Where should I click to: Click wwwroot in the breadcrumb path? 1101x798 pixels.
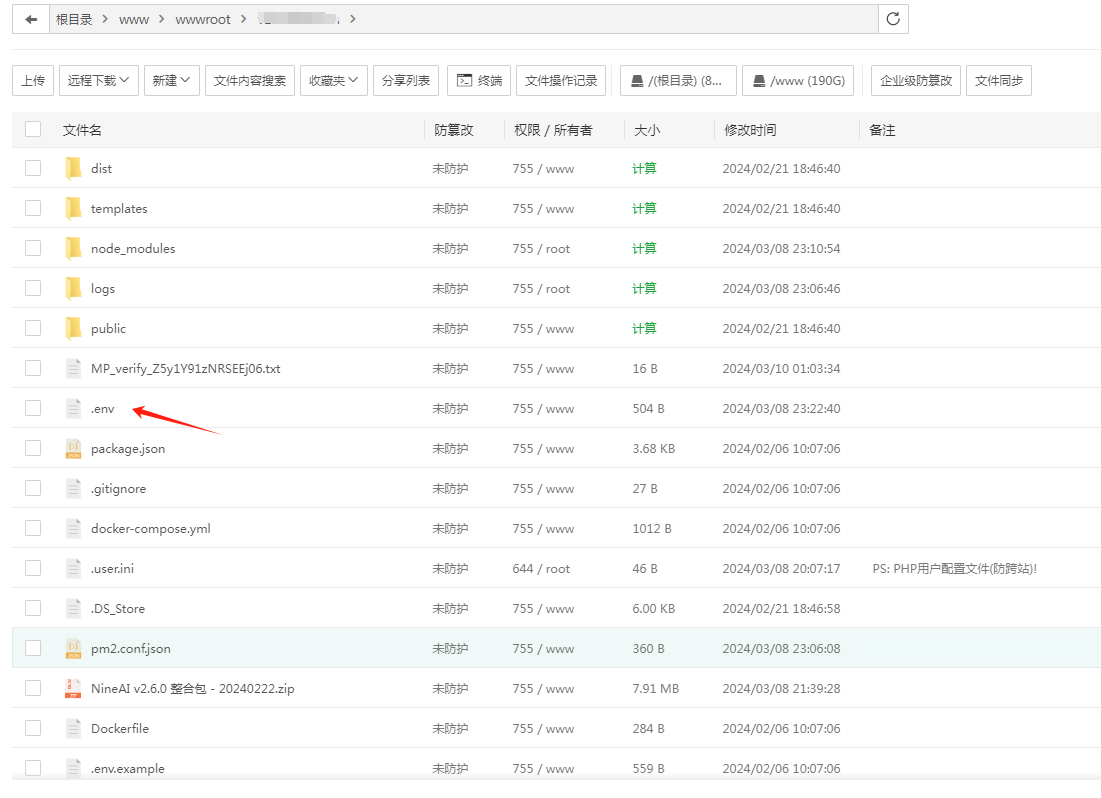(203, 18)
